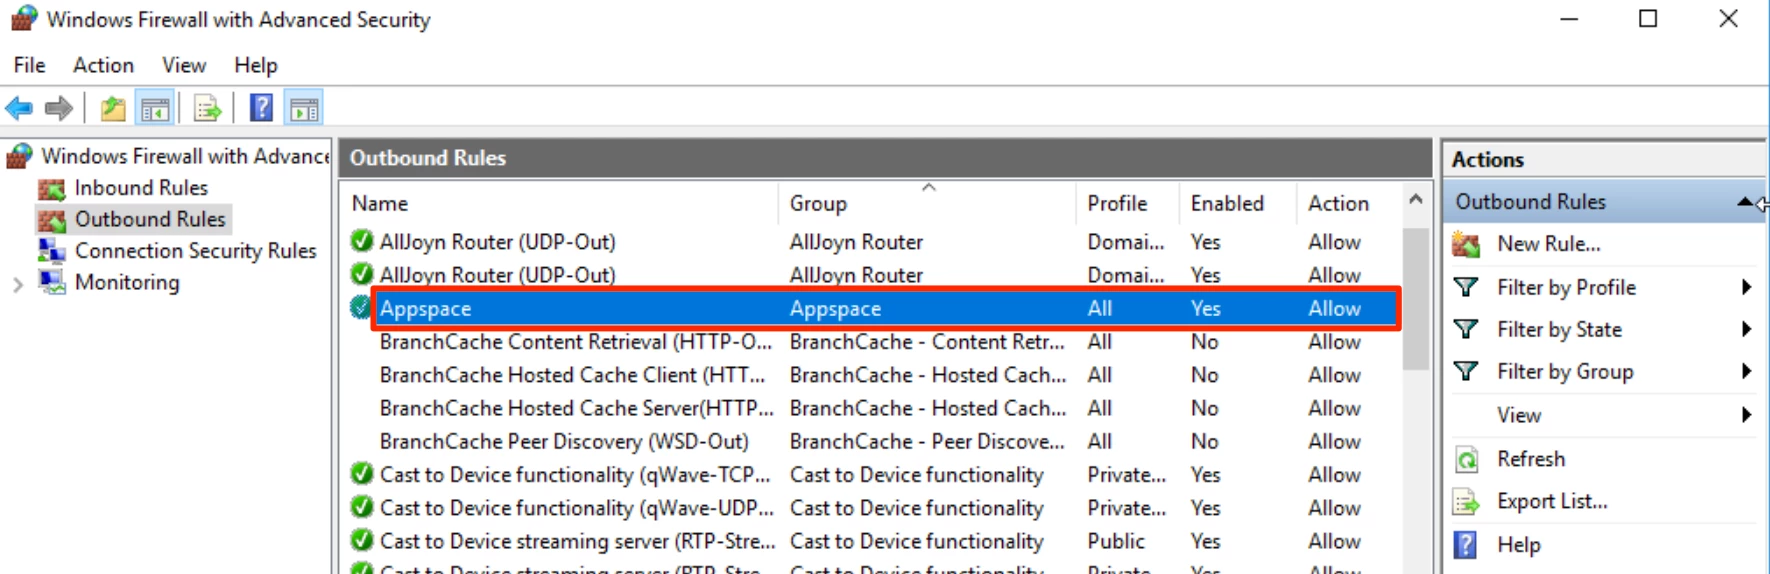Toggle the Action Pane toolbar icon
This screenshot has height=574, width=1770.
pos(304,108)
